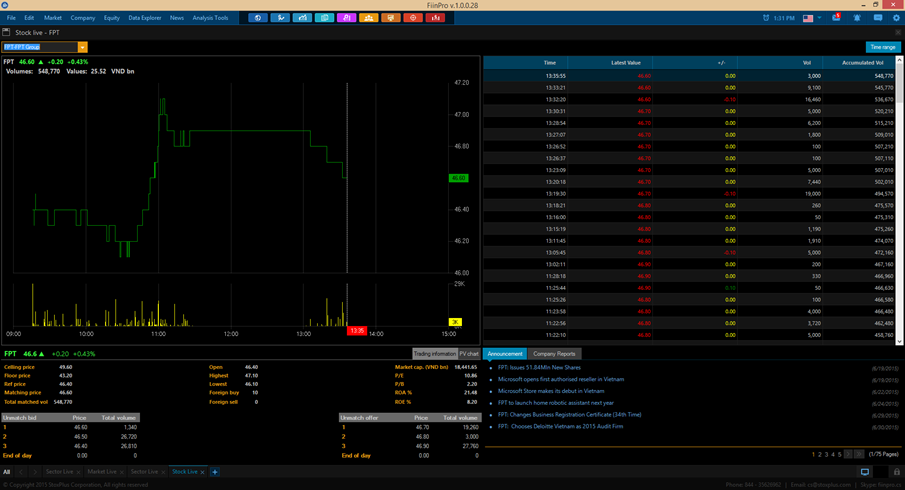This screenshot has height=490, width=905.
Task: Open the Market menu
Action: (53, 18)
